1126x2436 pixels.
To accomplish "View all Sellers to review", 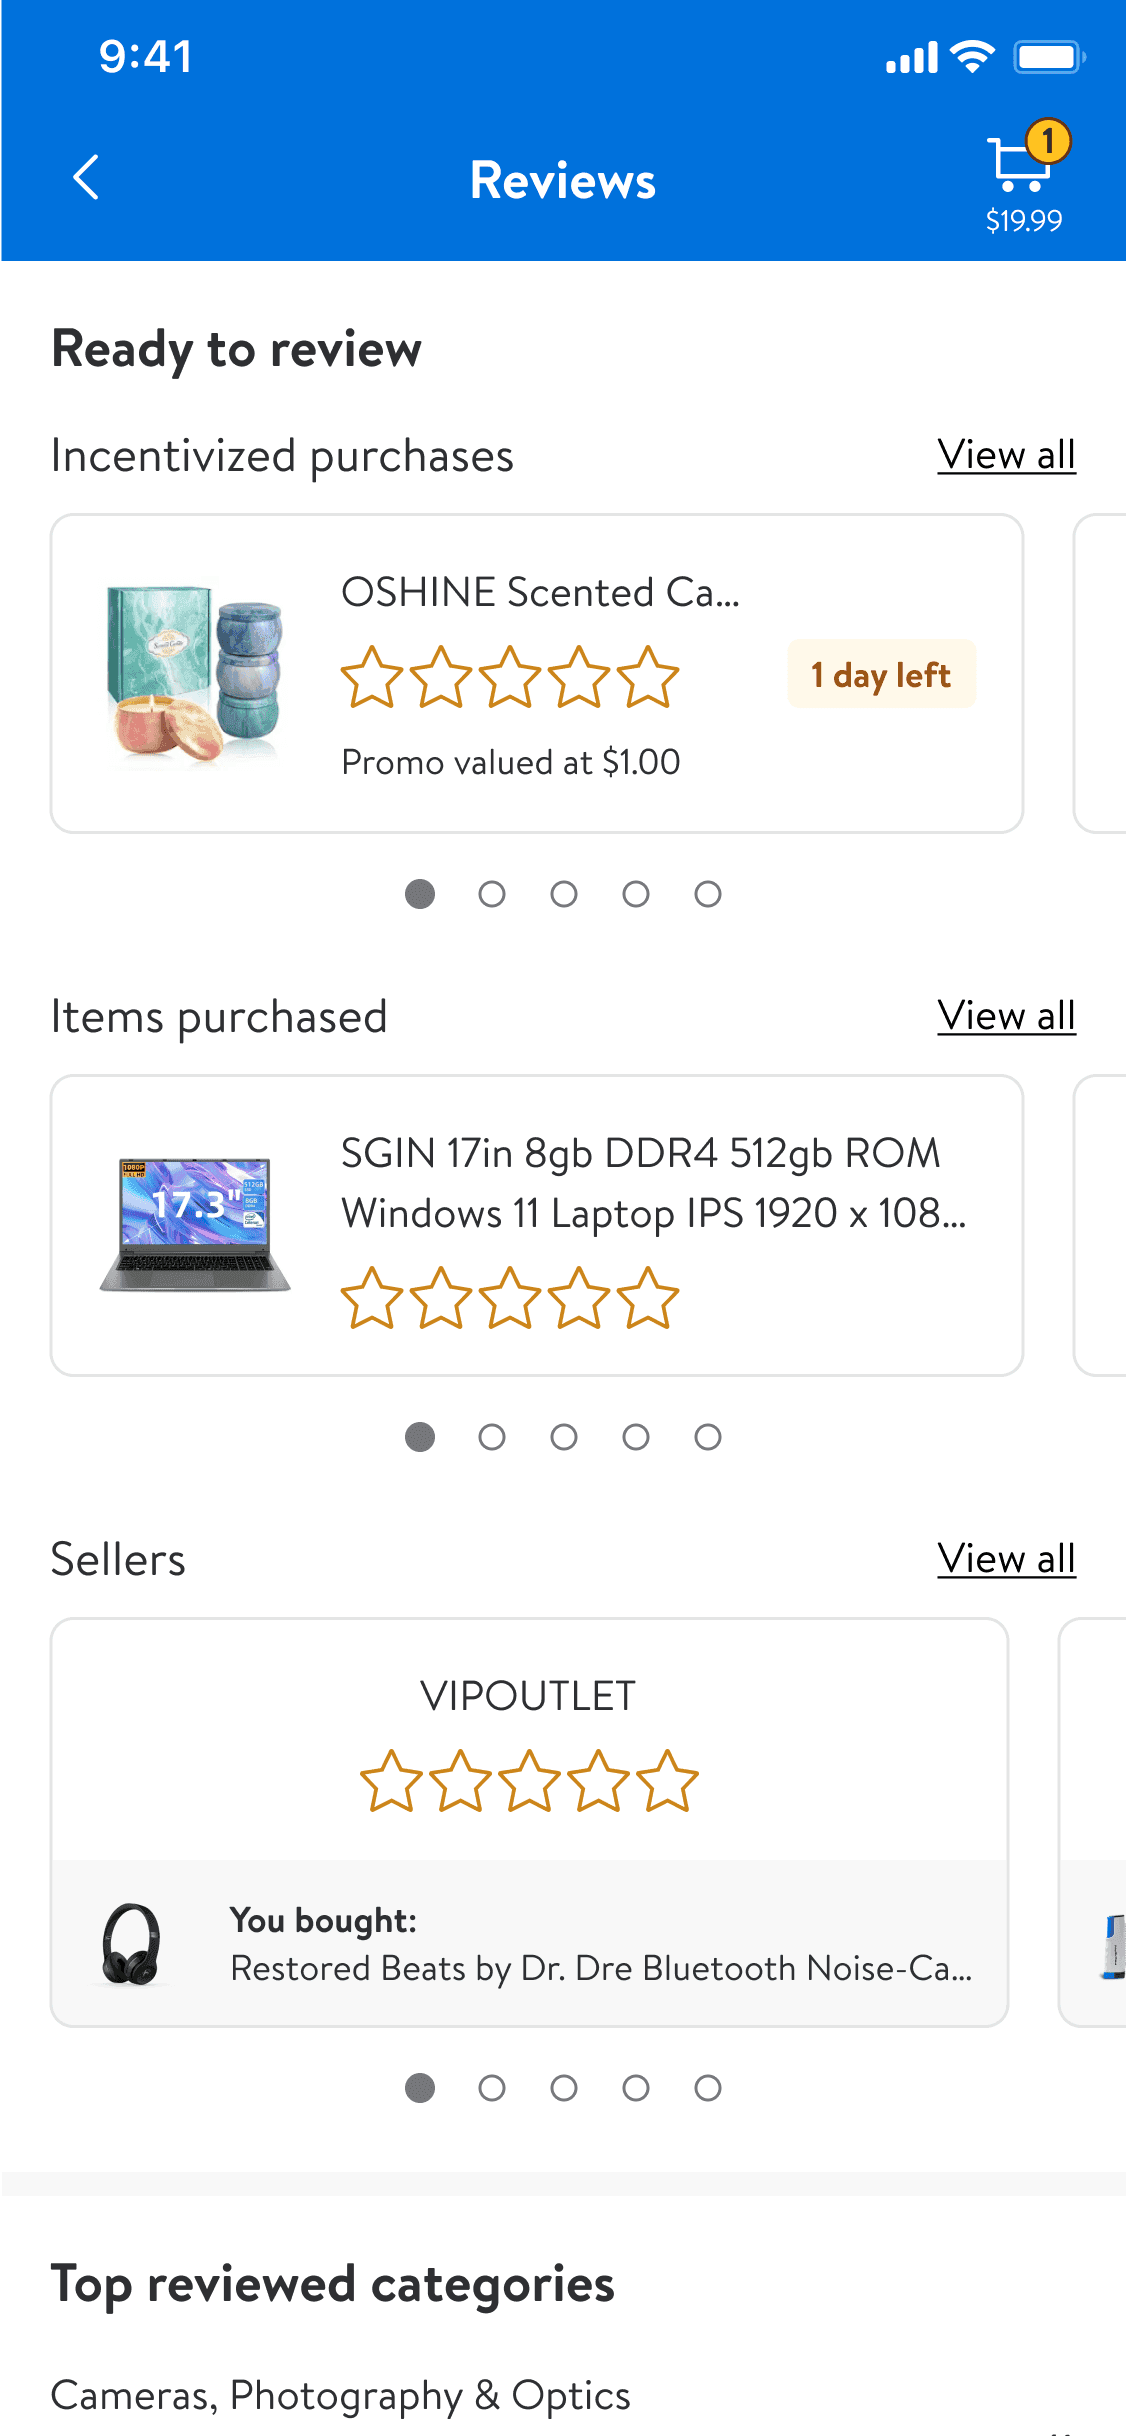I will [1006, 1559].
